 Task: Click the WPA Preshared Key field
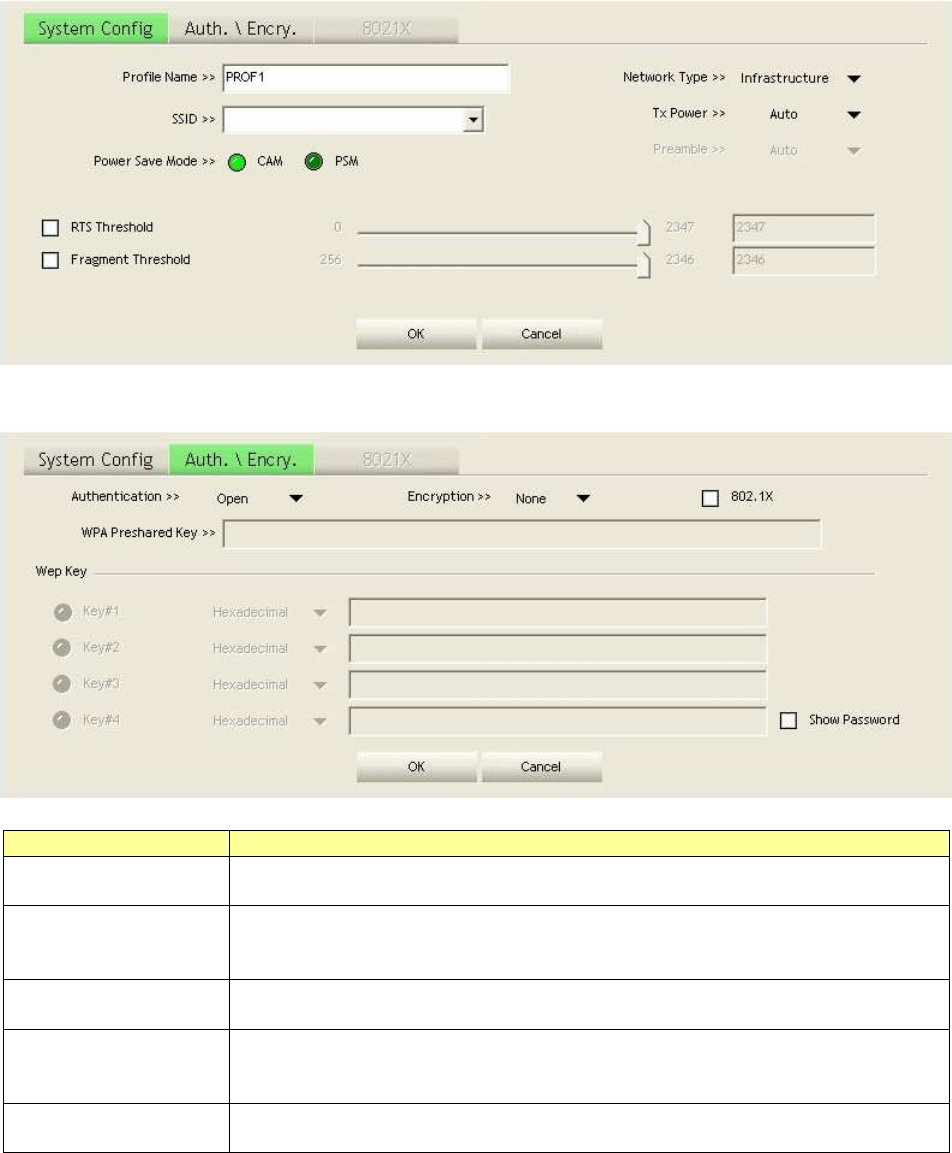pos(522,535)
